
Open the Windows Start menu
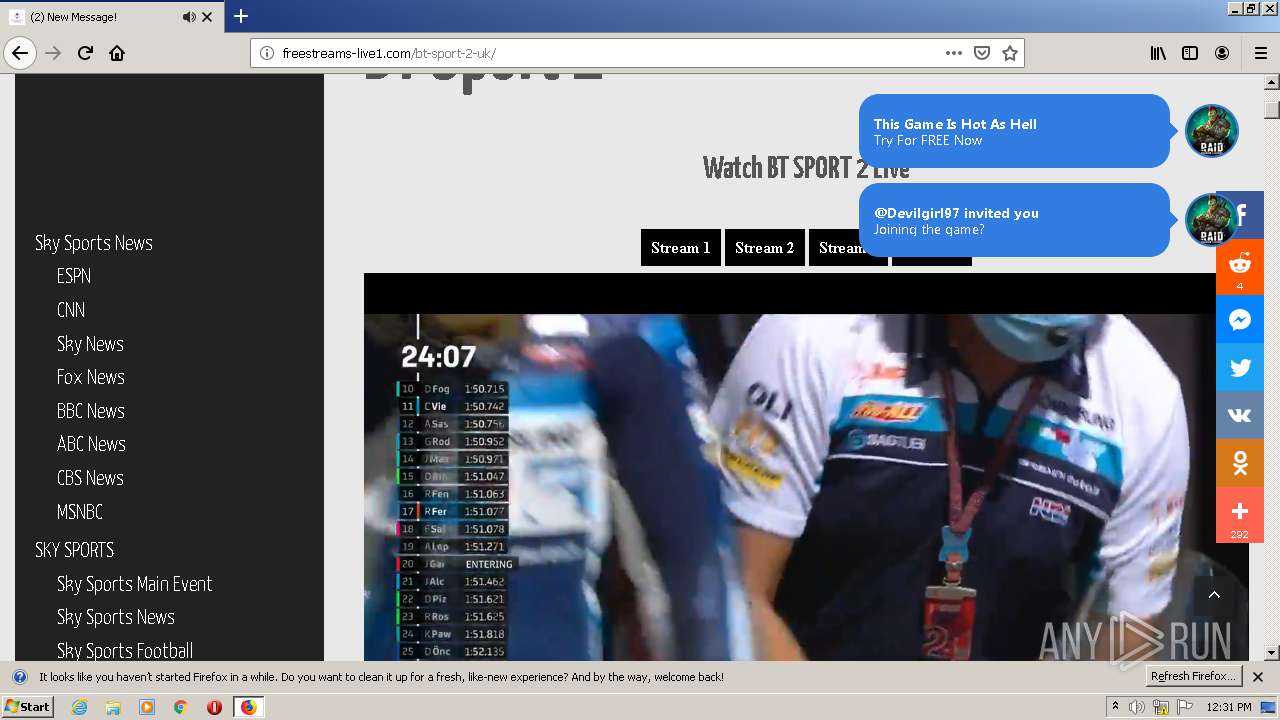[27, 707]
